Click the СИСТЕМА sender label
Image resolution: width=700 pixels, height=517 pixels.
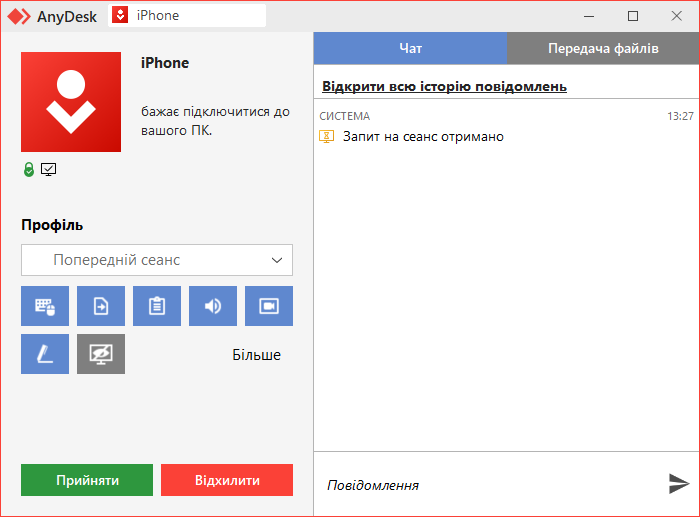coord(345,116)
